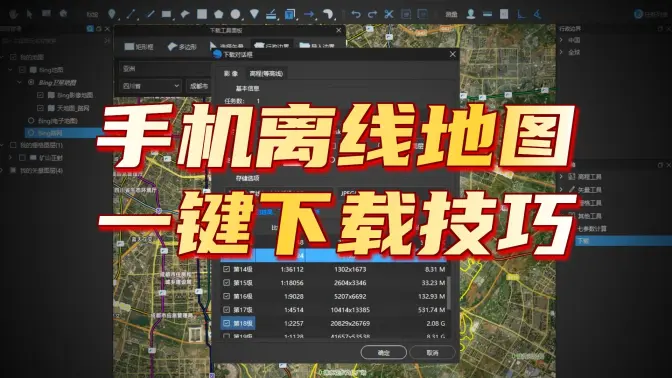
Task: Select the downward cone marker tool
Action: [254, 14]
